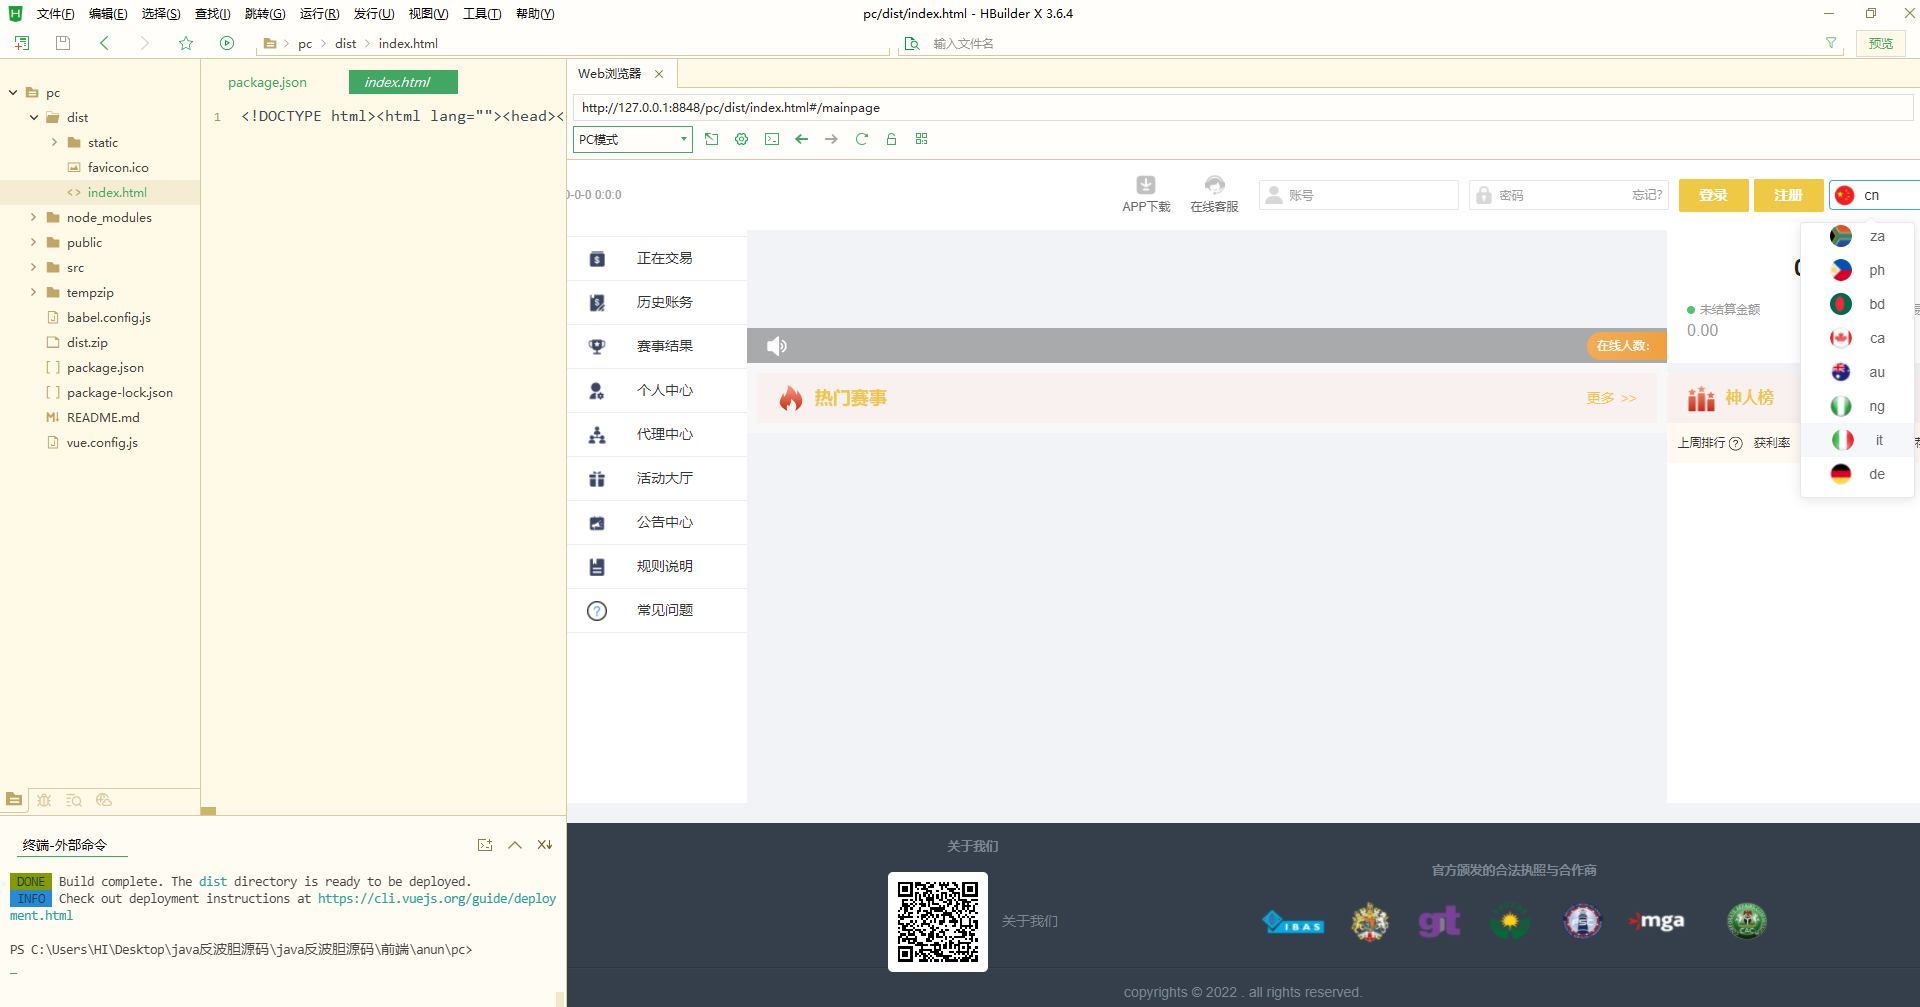Screen dimensions: 1920x1007
Task: Click the APP下载 download icon
Action: pyautogui.click(x=1146, y=185)
